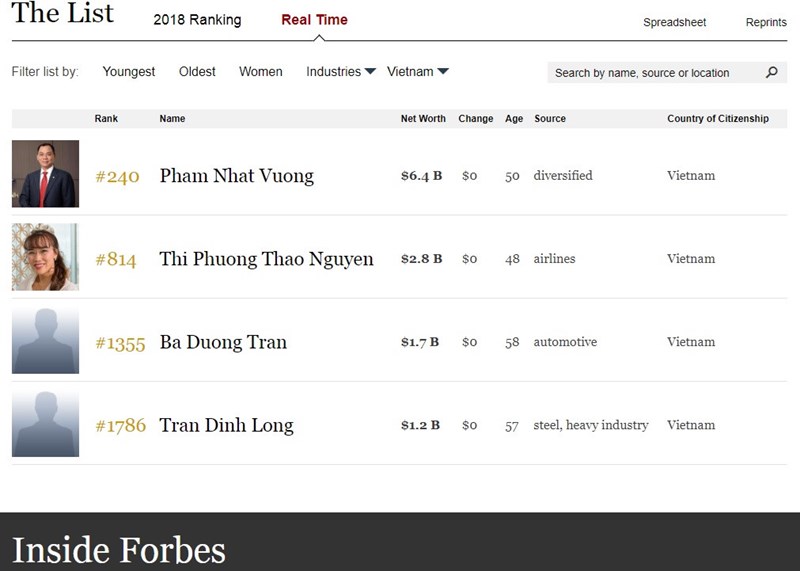Image resolution: width=800 pixels, height=571 pixels.
Task: Open the Spreadsheet link
Action: point(674,22)
